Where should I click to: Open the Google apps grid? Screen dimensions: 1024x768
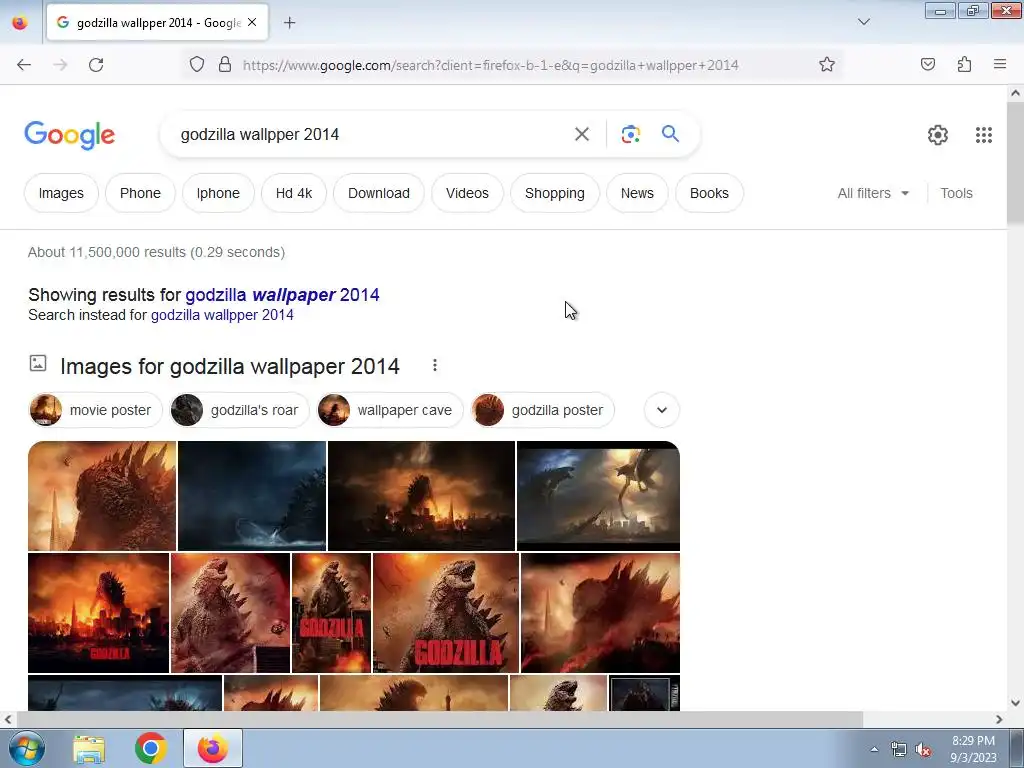(984, 135)
